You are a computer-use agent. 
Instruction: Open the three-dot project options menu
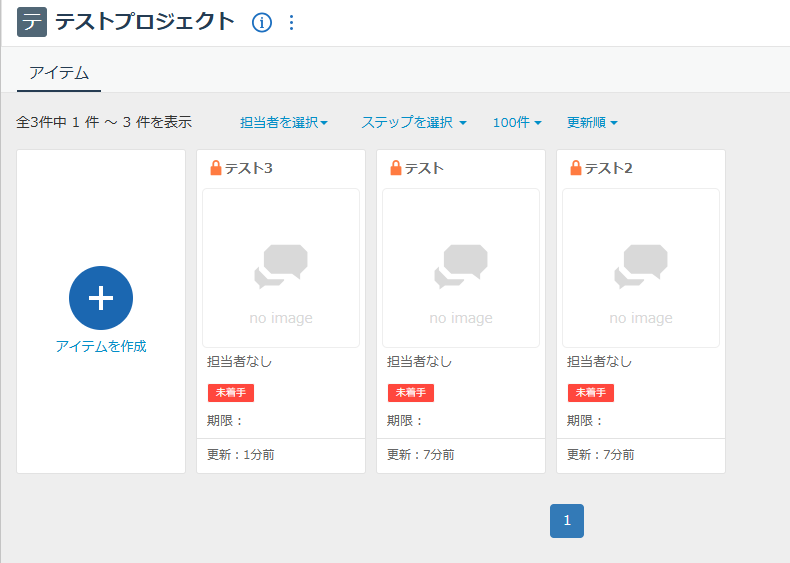291,22
